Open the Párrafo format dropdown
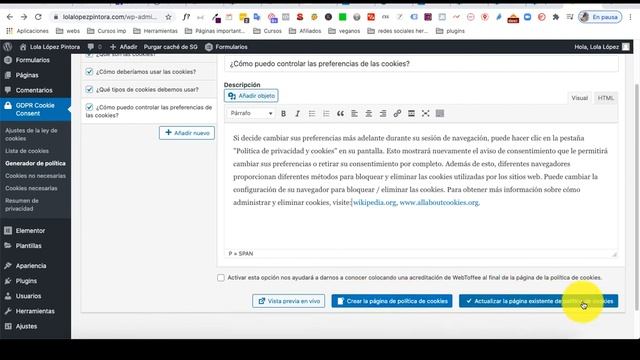 (251, 113)
